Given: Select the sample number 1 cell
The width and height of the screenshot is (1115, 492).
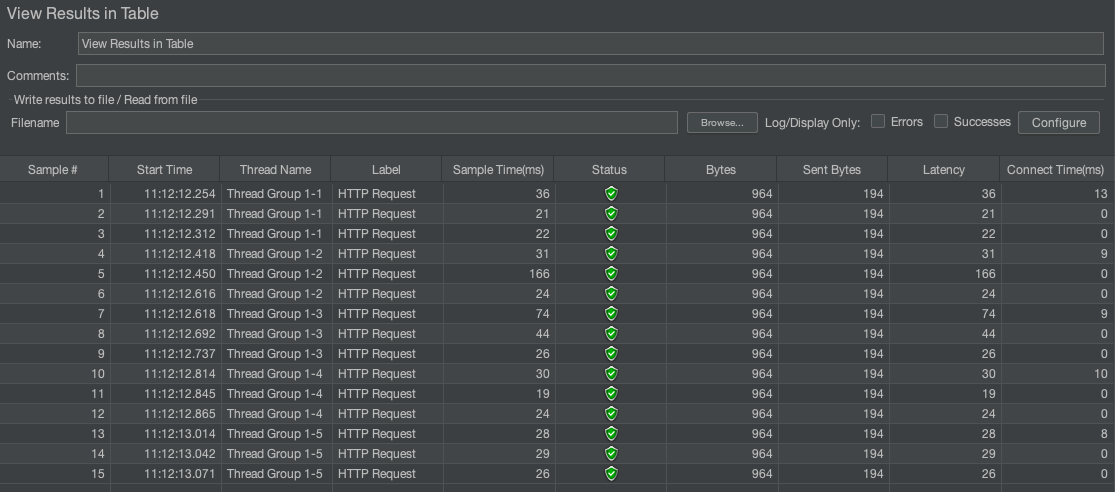Looking at the screenshot, I should [55, 193].
